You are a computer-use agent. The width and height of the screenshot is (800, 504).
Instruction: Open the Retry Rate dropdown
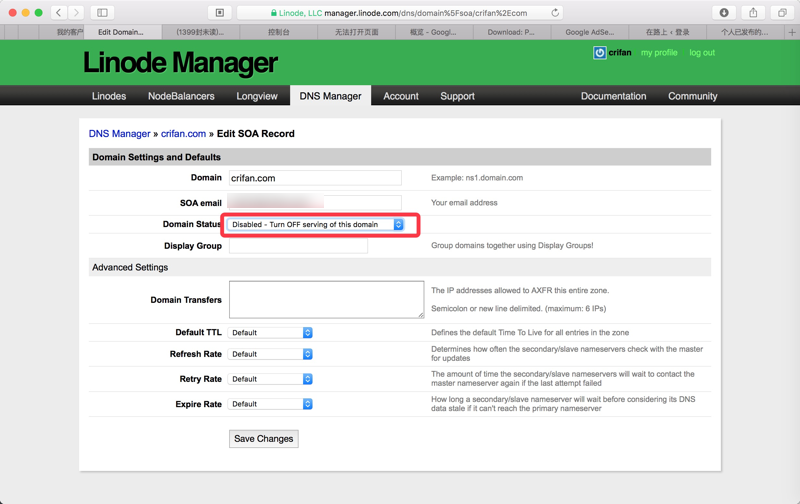click(270, 379)
